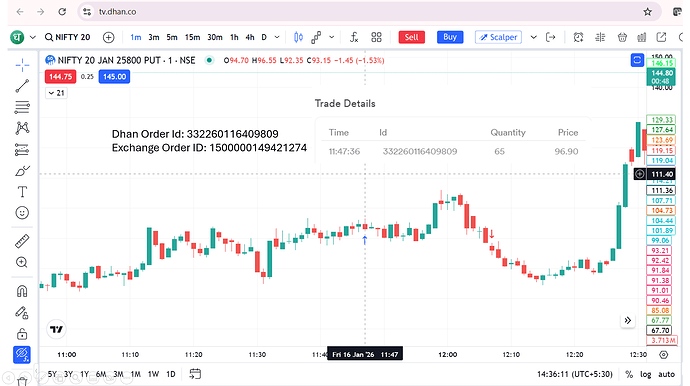Image resolution: width=690 pixels, height=386 pixels.
Task: Open the go to date calendar
Action: coord(195,374)
